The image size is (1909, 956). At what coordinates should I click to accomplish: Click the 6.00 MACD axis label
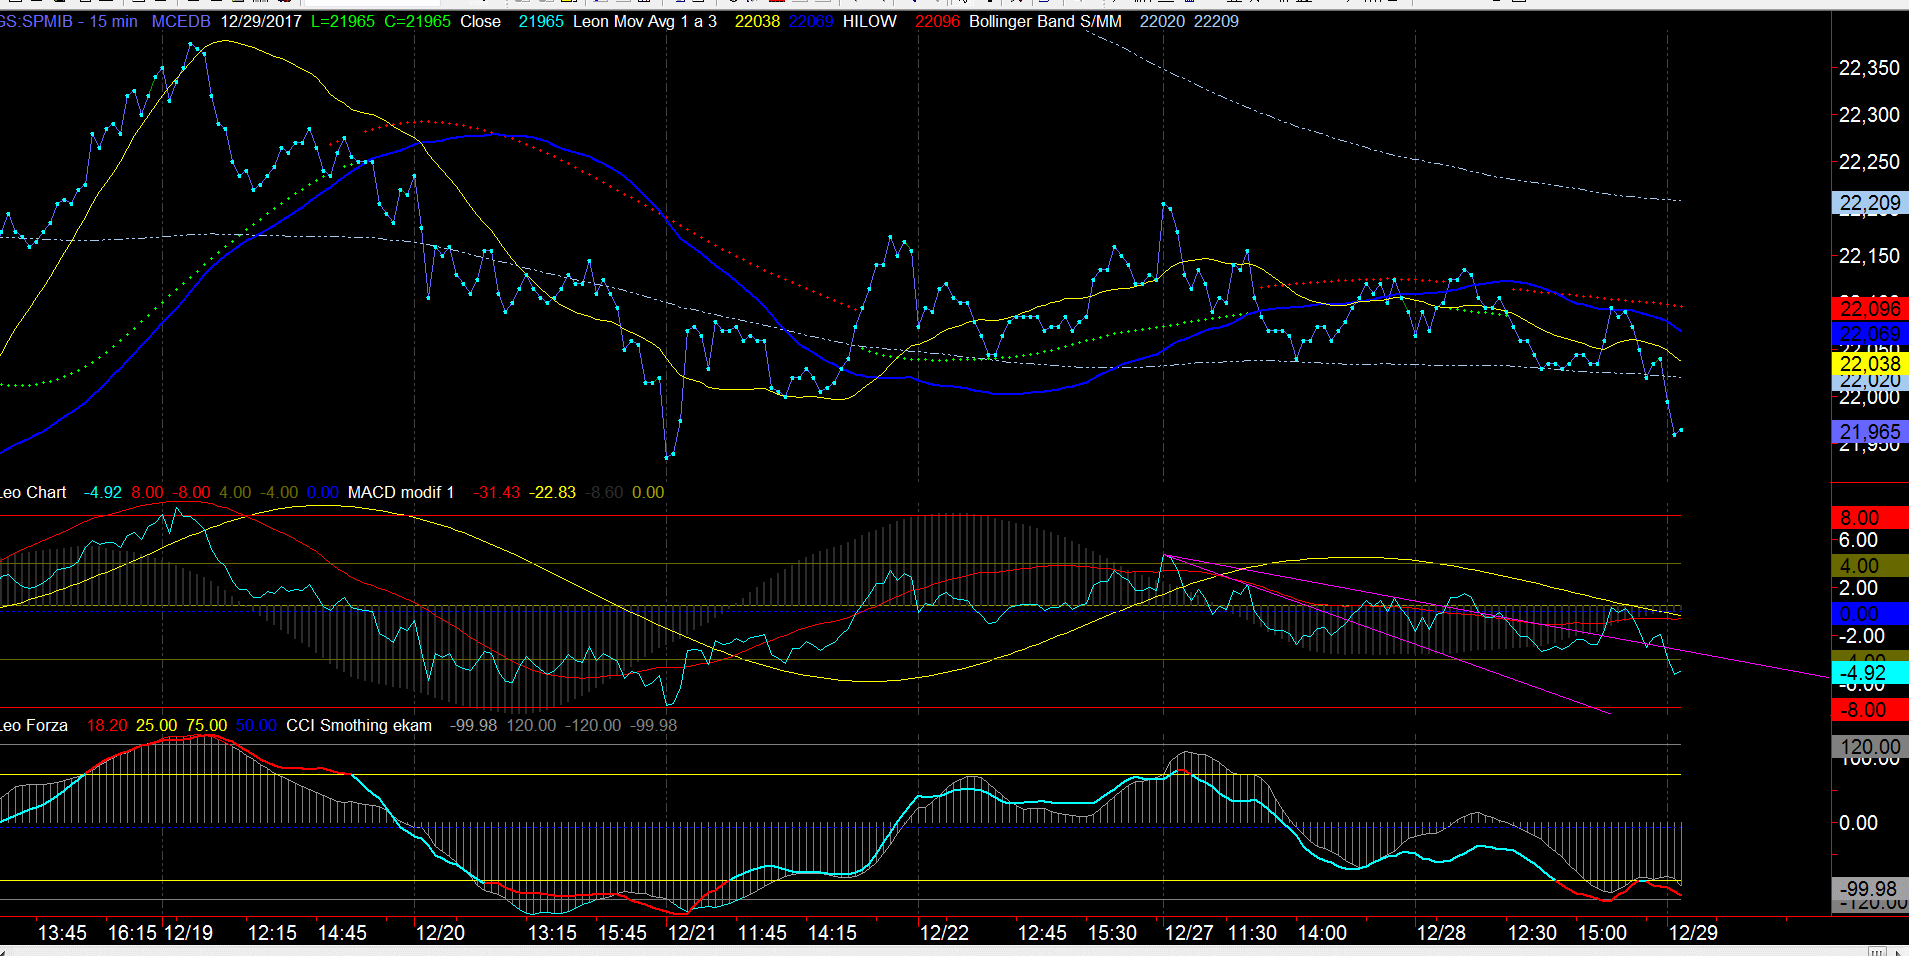click(x=1858, y=540)
